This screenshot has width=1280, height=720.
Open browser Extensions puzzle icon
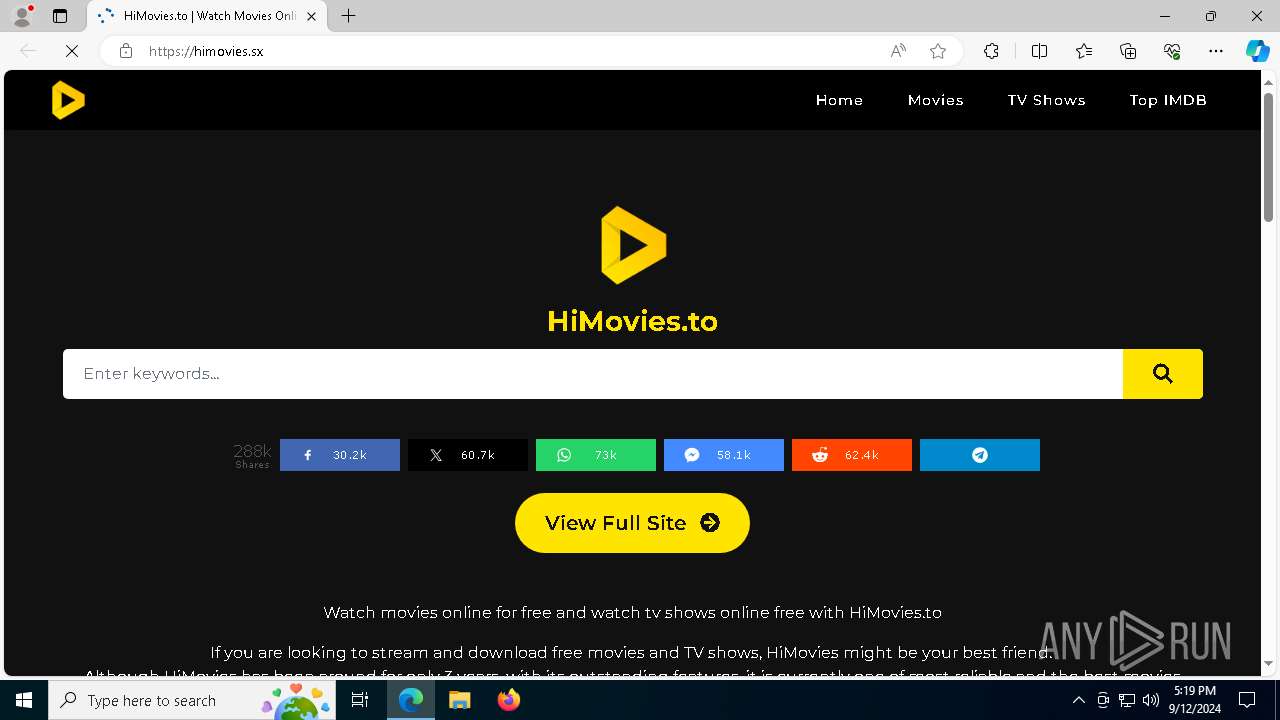coord(991,51)
